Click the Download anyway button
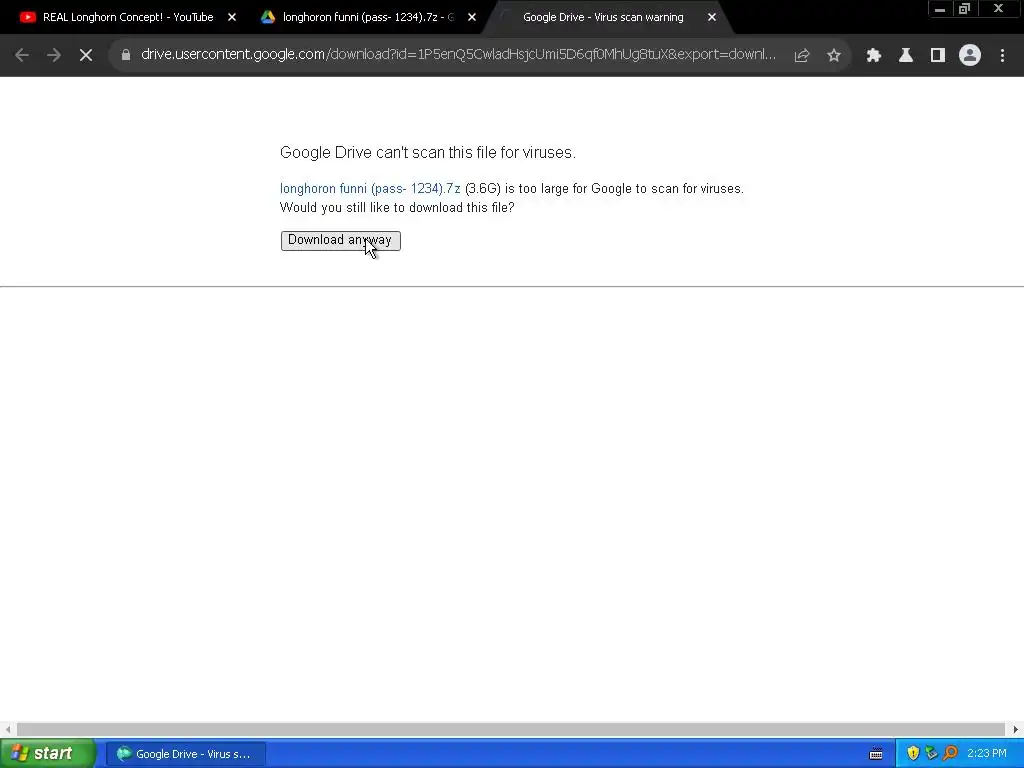Image resolution: width=1024 pixels, height=768 pixels. point(340,240)
